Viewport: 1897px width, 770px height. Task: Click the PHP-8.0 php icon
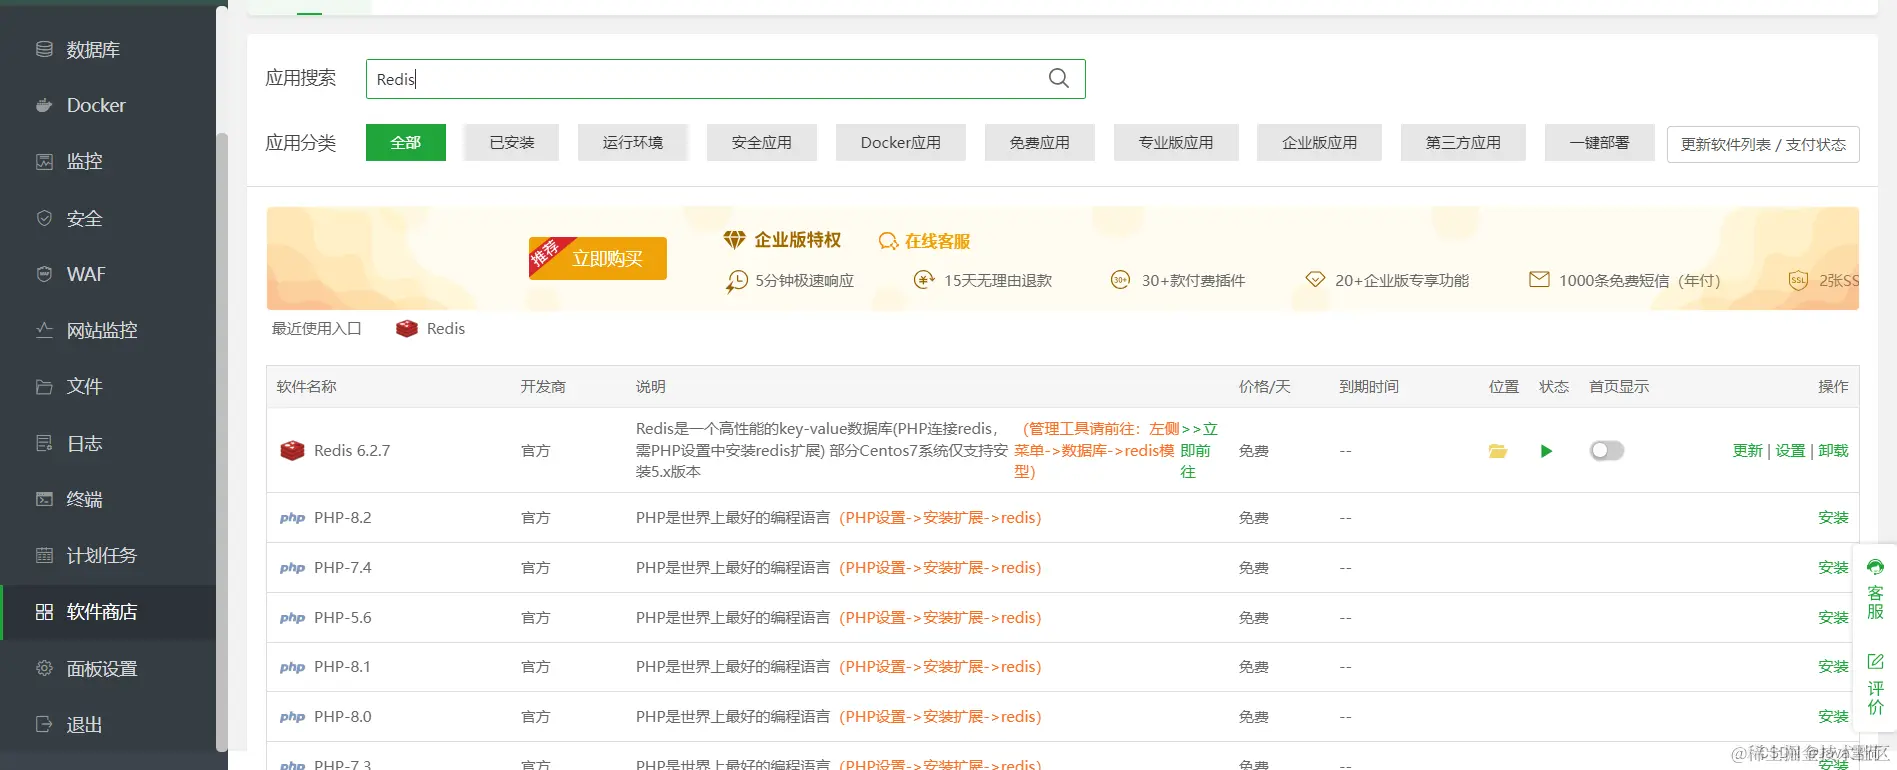pos(292,717)
